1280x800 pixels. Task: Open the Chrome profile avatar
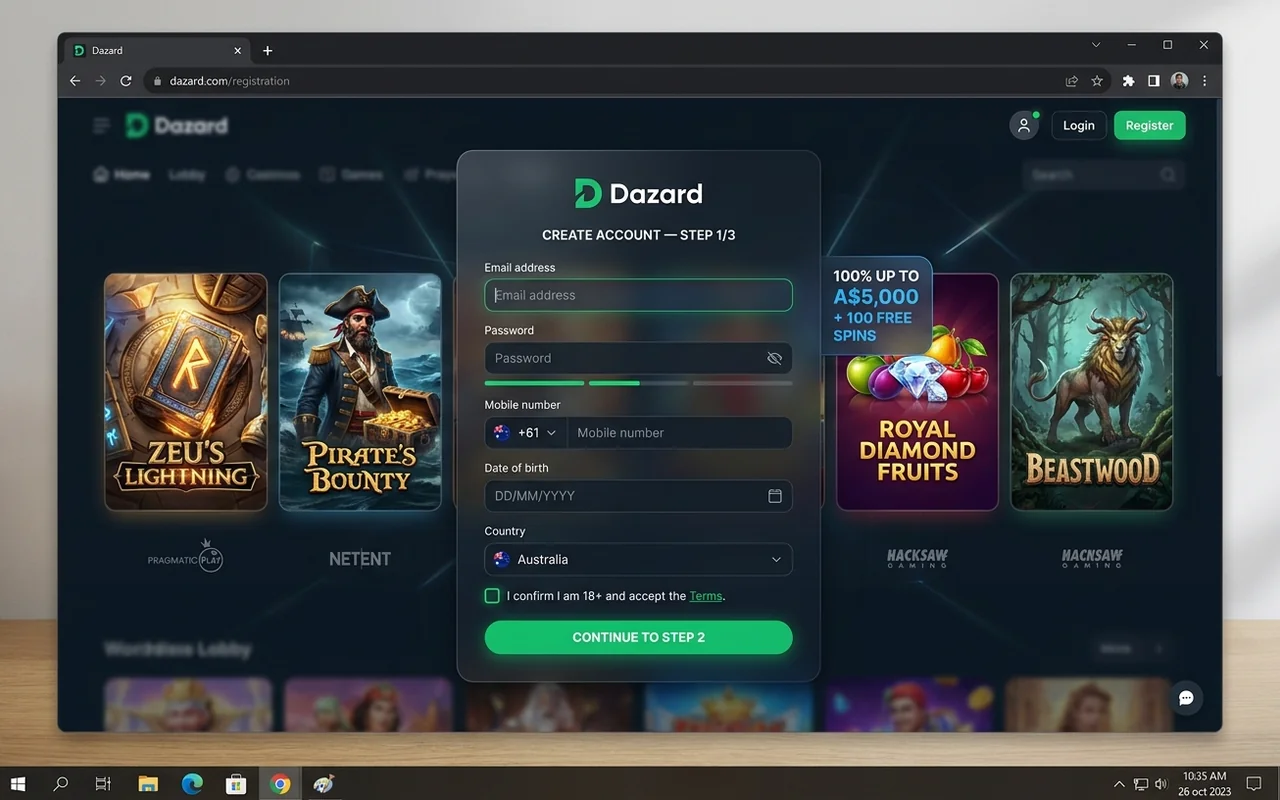[1179, 81]
